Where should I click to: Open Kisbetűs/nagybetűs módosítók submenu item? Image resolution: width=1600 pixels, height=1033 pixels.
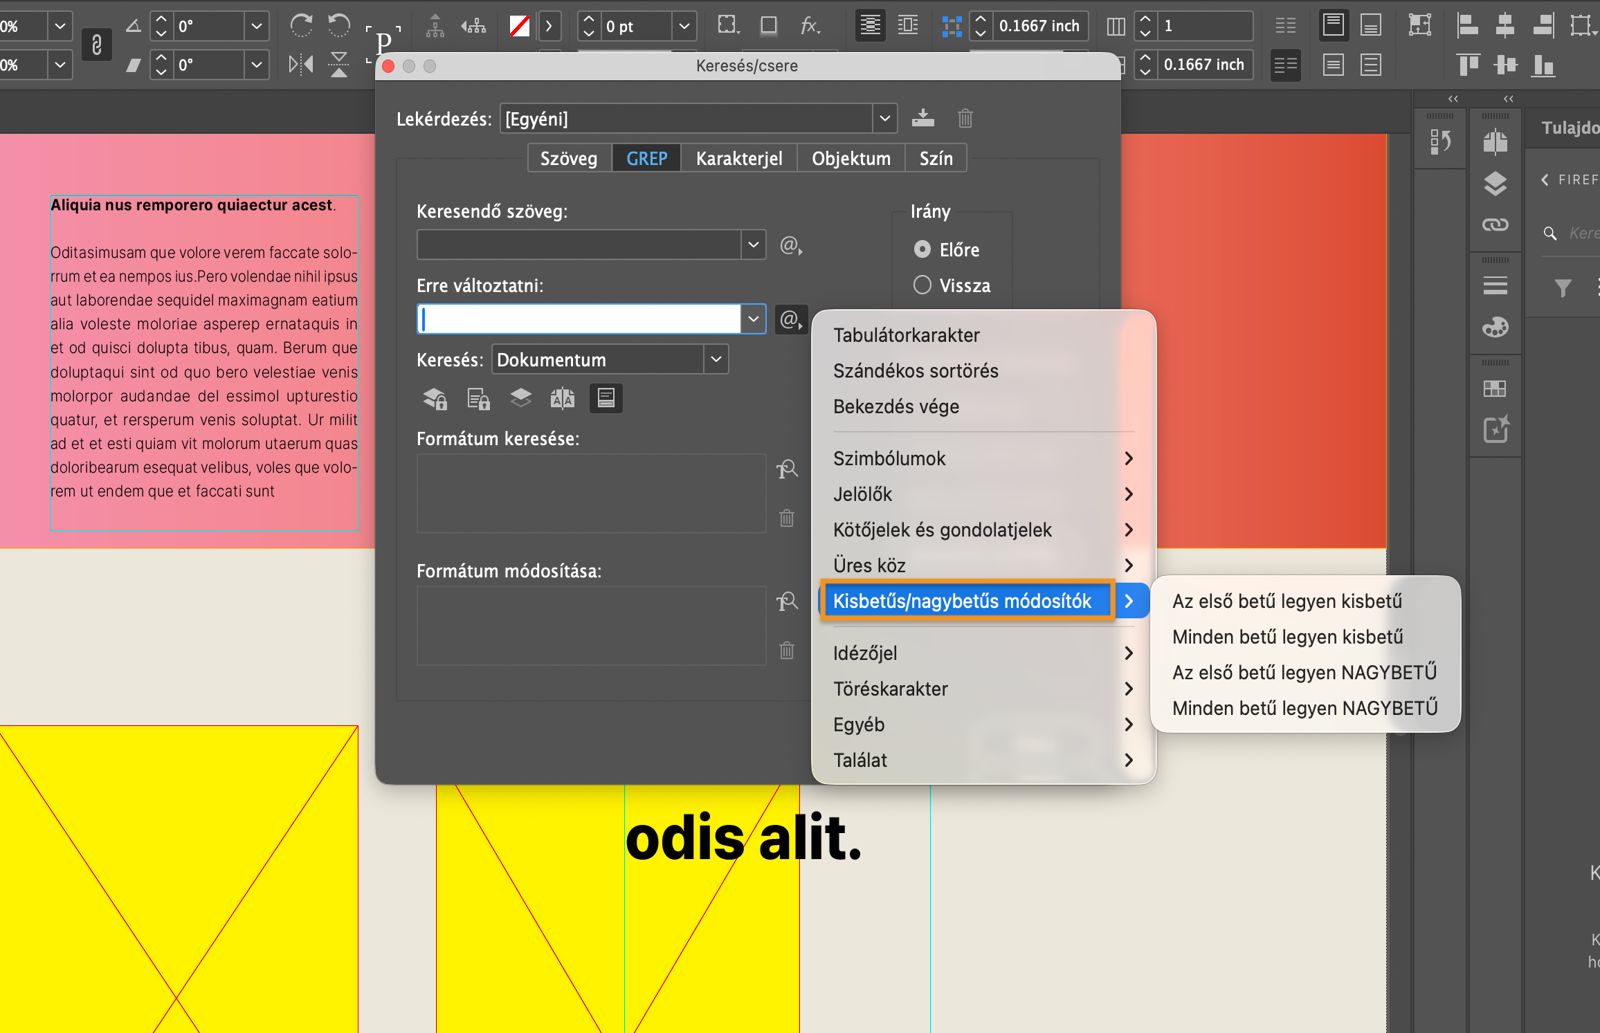(x=984, y=601)
